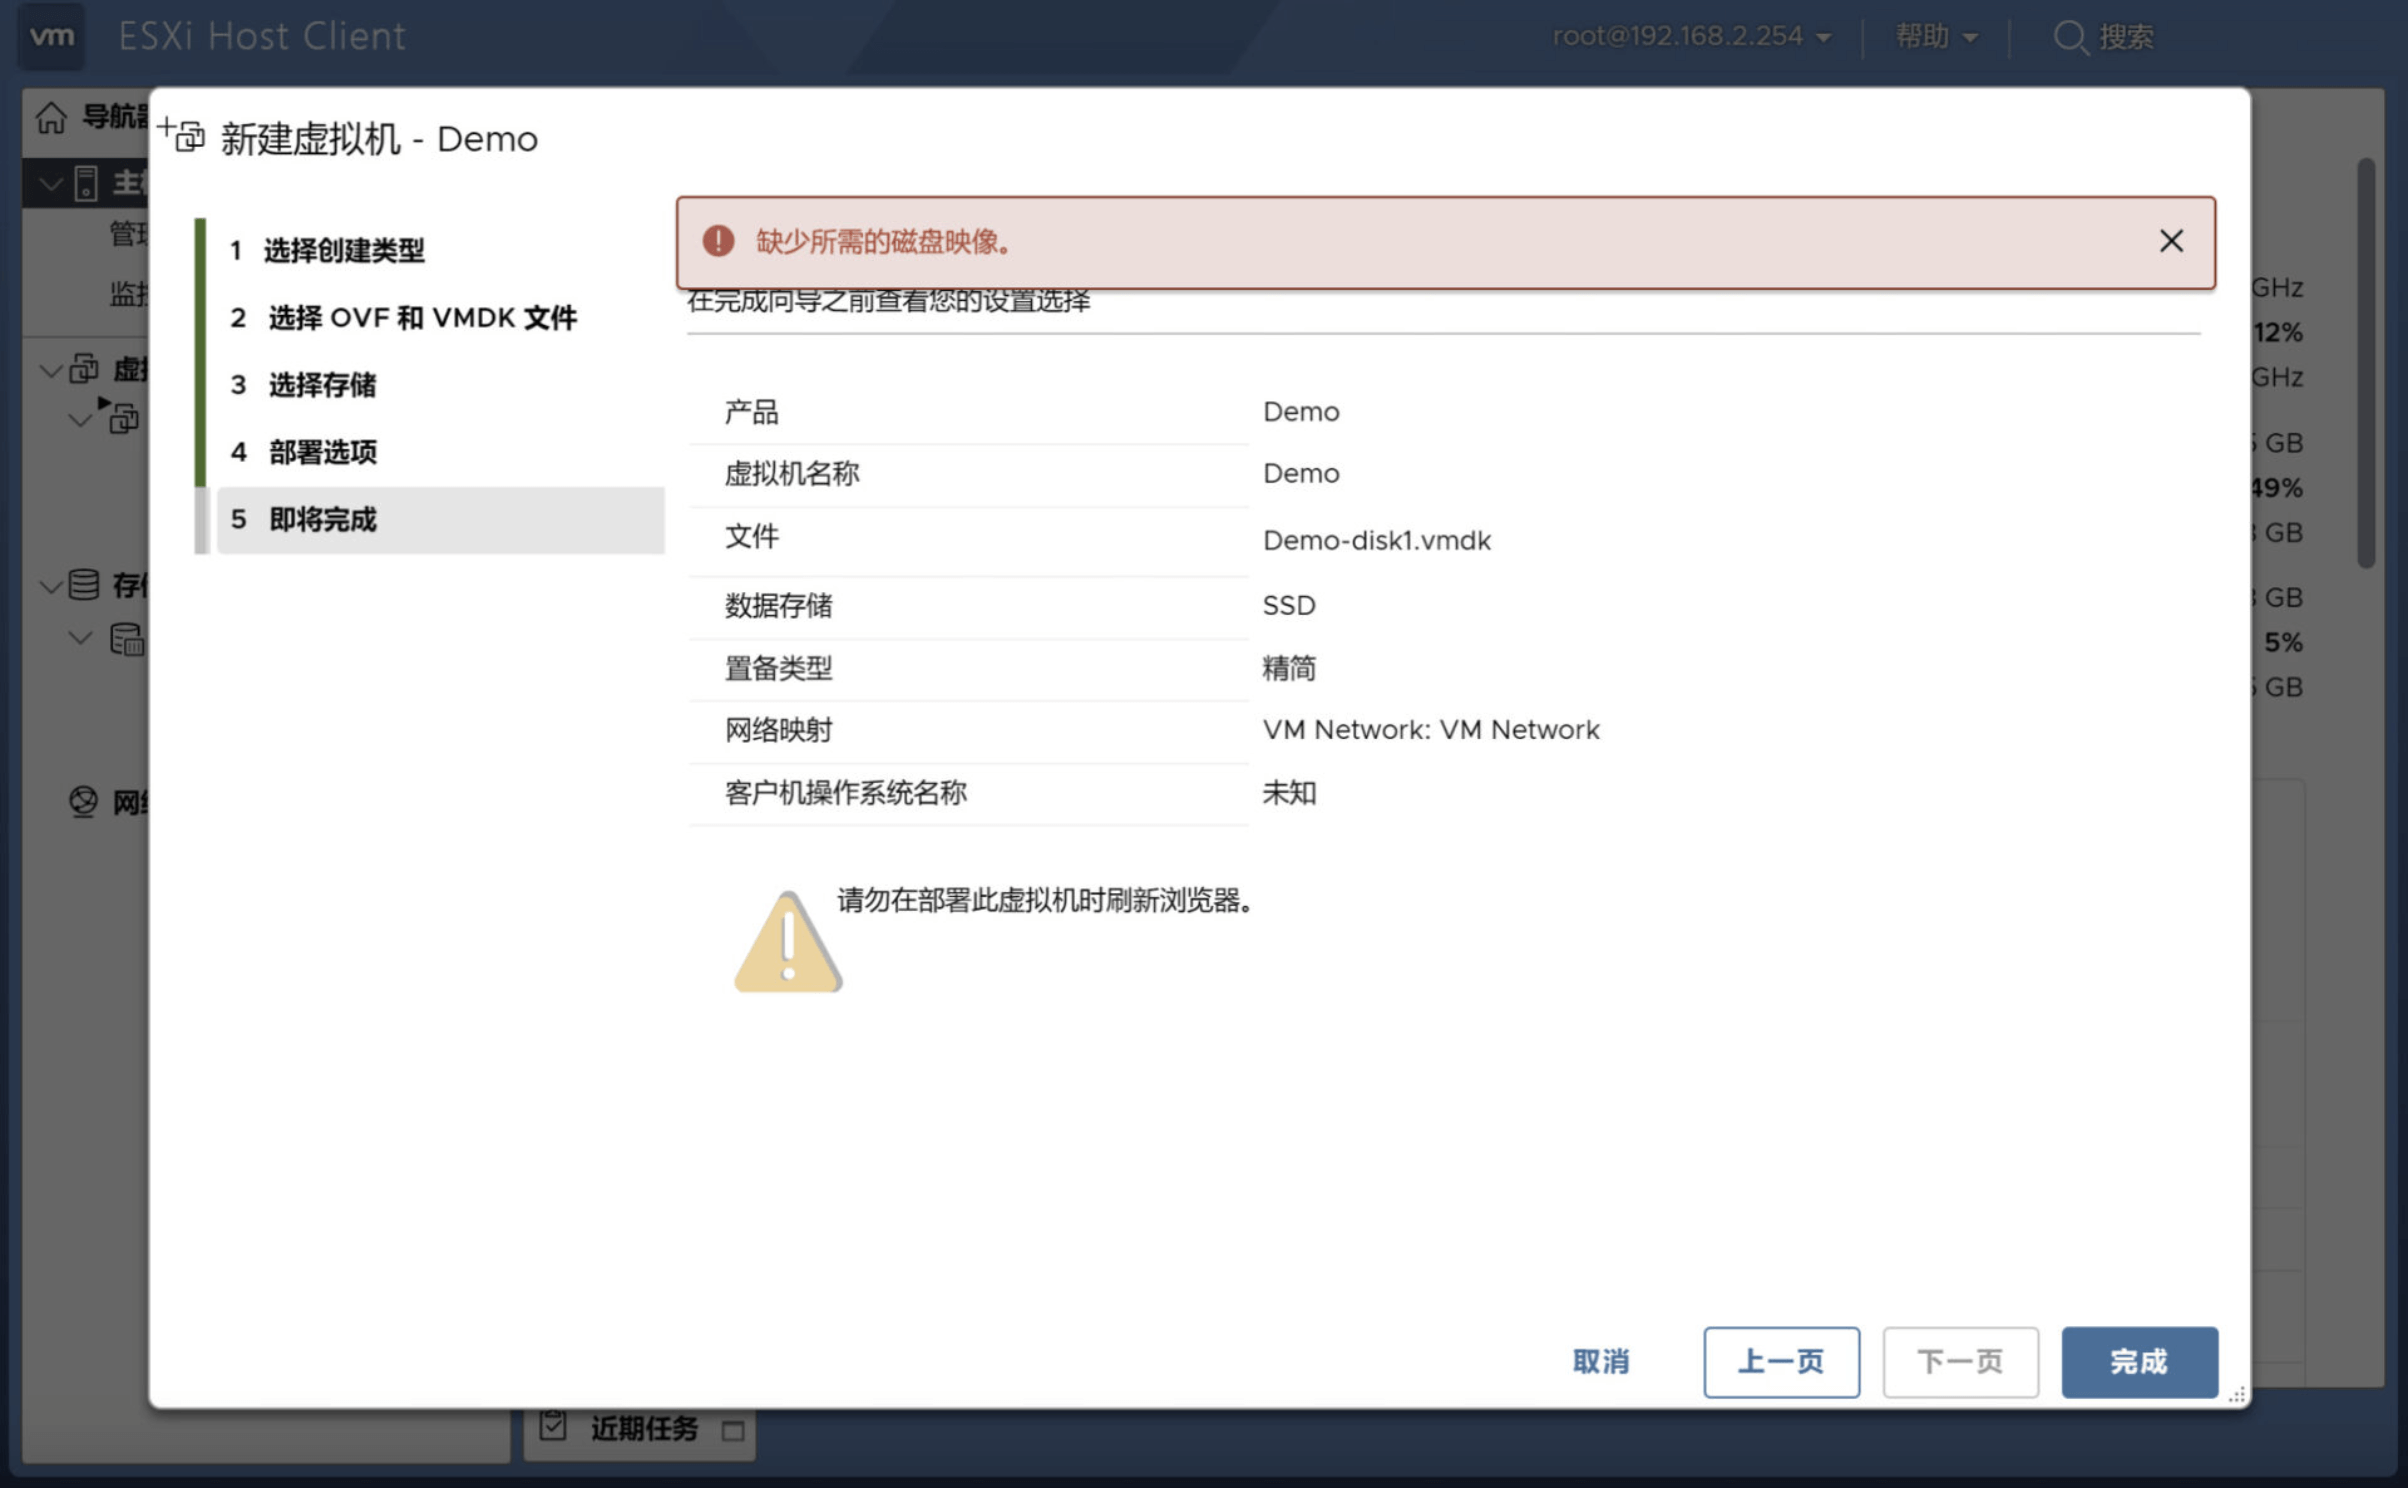Click the virtual machines icon in the navigator
Image resolution: width=2408 pixels, height=1488 pixels.
(83, 369)
